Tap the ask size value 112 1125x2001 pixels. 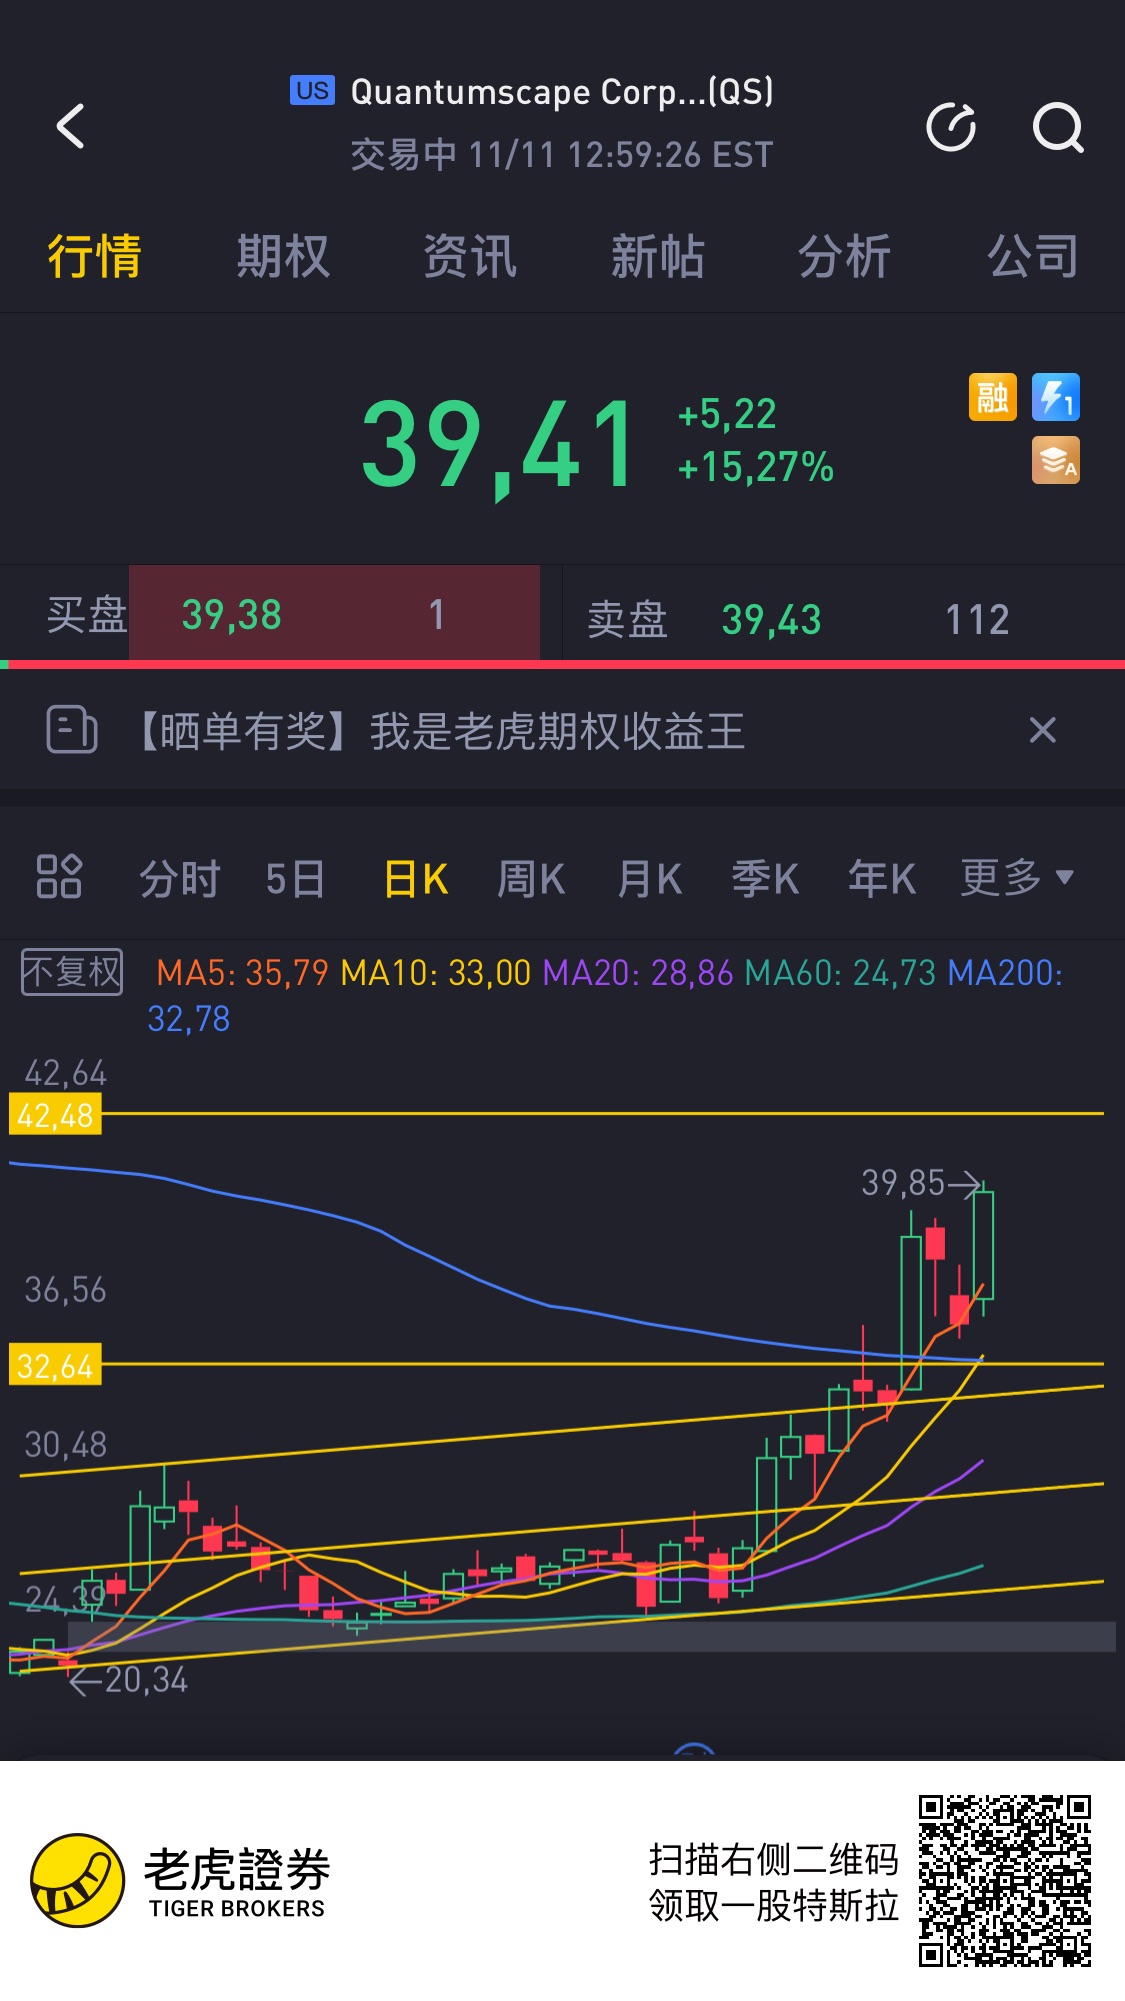pos(977,620)
